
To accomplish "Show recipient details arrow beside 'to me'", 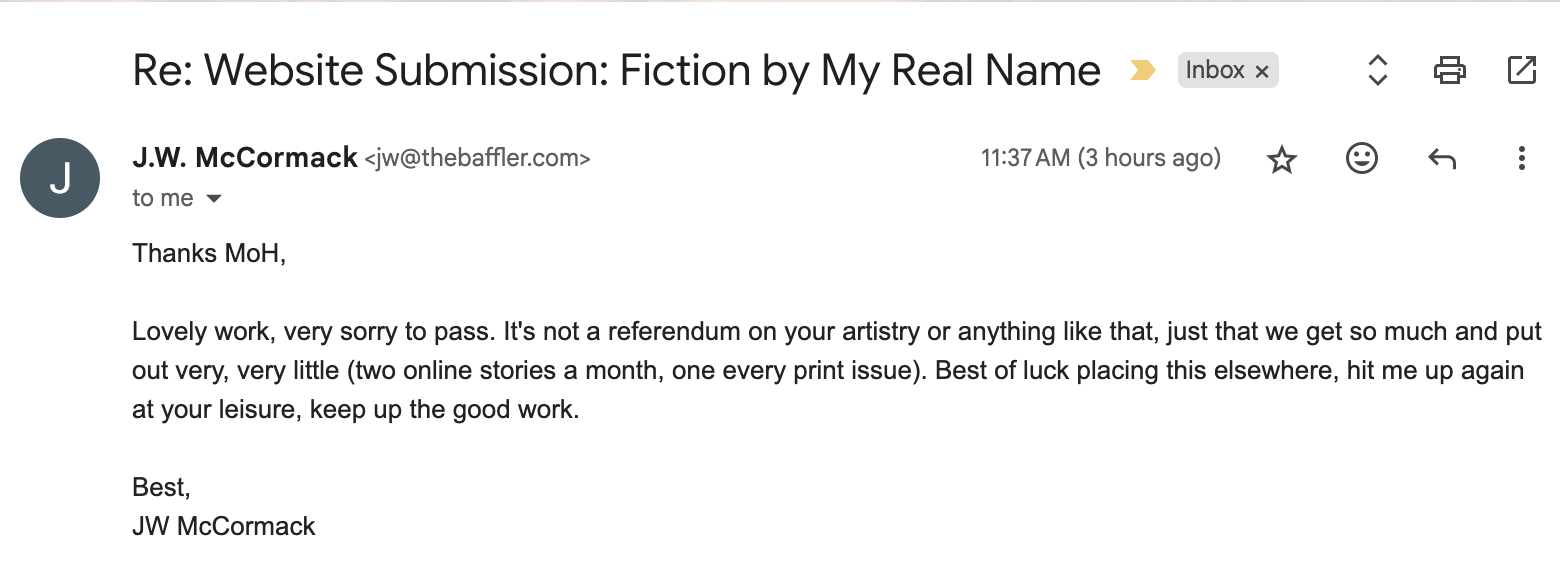I will click(x=213, y=199).
